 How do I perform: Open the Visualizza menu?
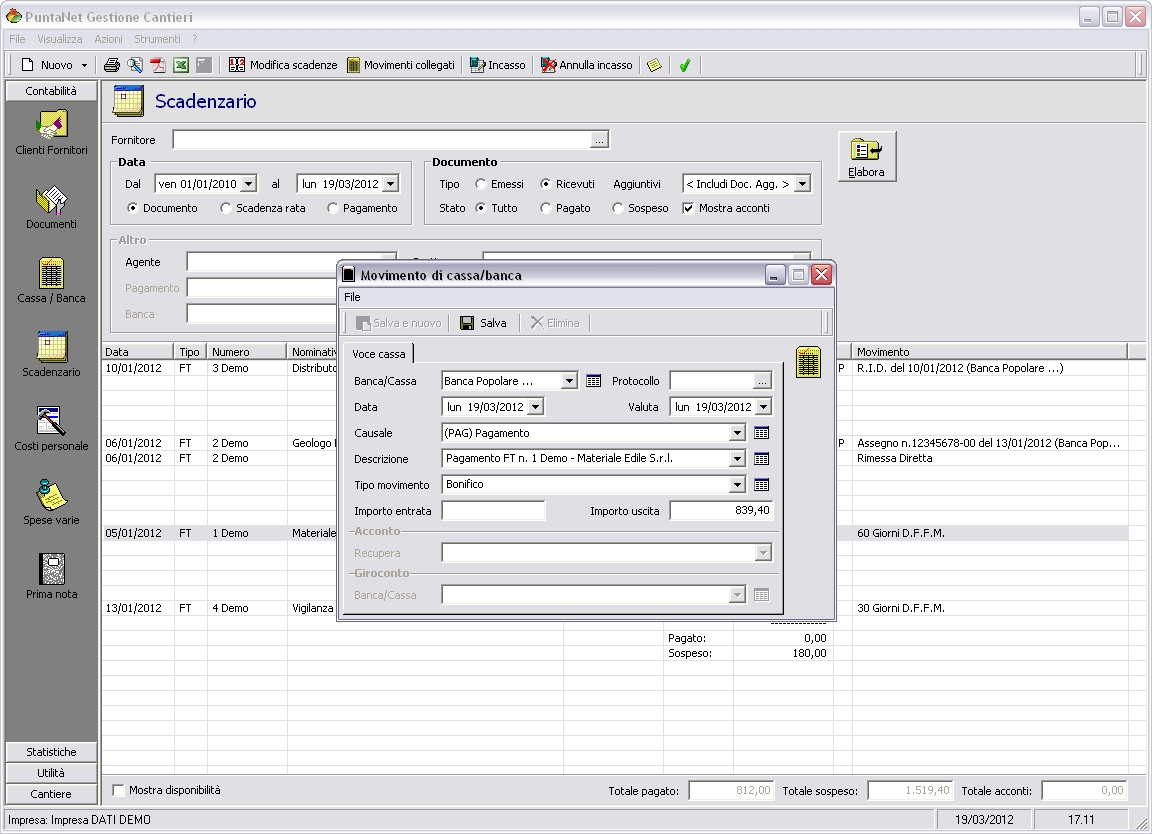click(x=60, y=39)
